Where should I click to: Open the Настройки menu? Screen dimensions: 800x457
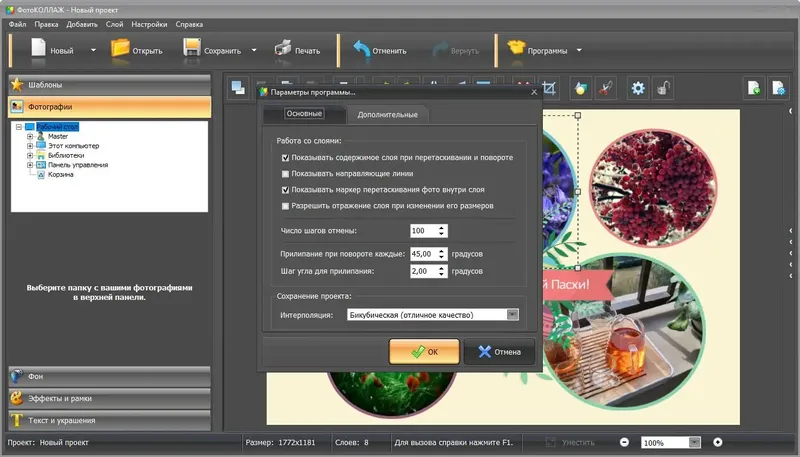pyautogui.click(x=149, y=24)
